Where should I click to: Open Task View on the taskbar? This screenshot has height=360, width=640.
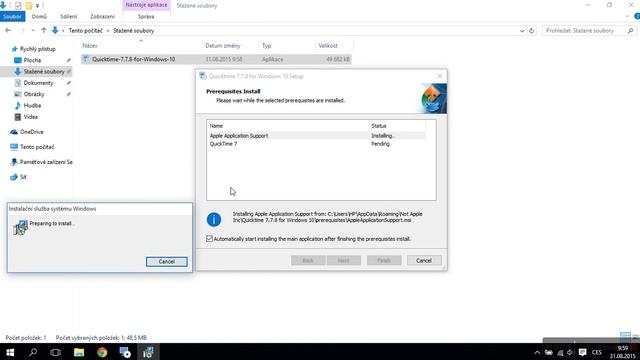point(56,352)
